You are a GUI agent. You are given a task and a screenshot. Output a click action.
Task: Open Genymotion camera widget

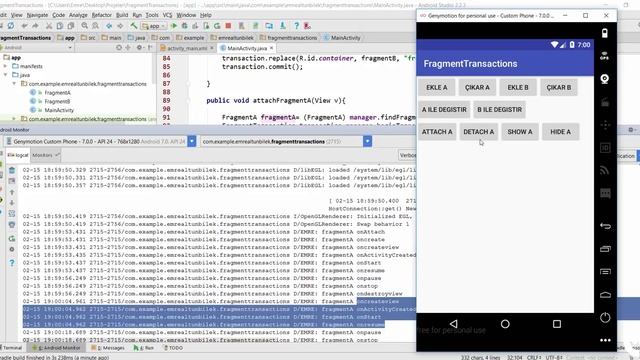pyautogui.click(x=605, y=79)
